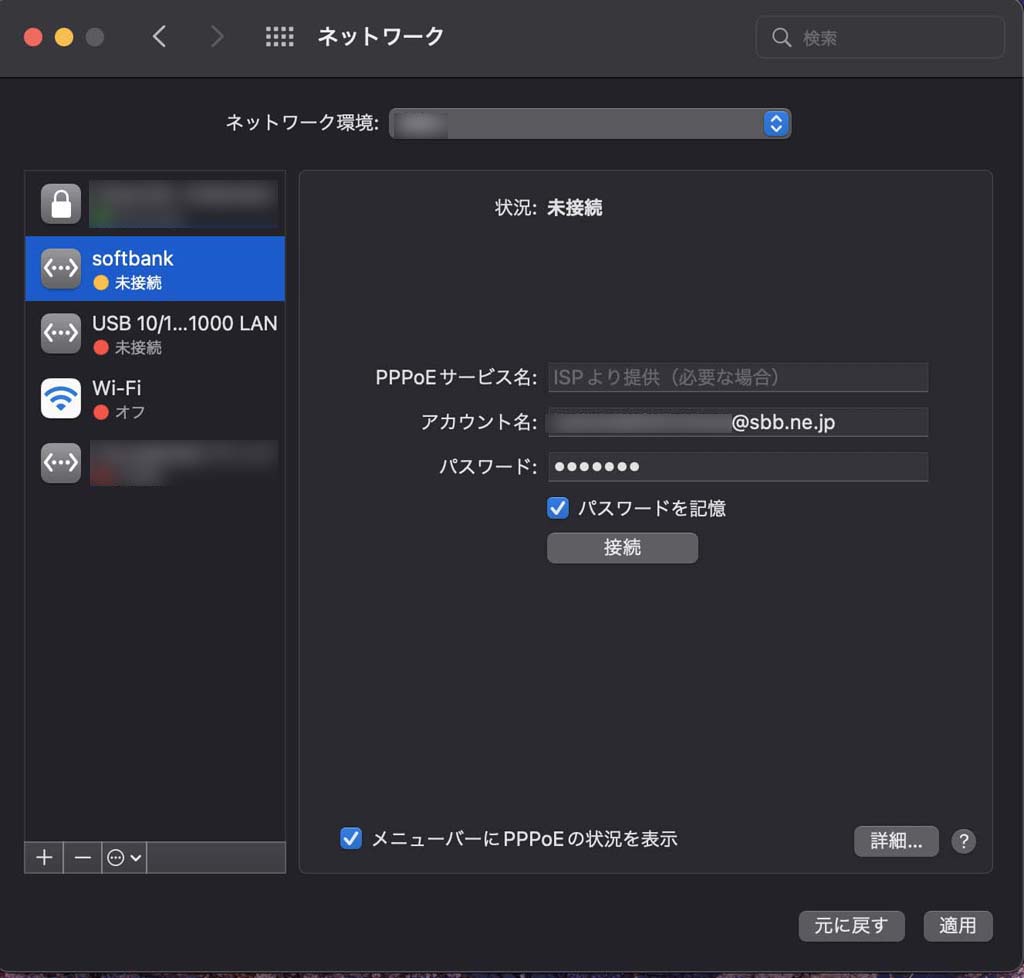Click the plus button to add a service
The width and height of the screenshot is (1024, 978).
tap(44, 858)
